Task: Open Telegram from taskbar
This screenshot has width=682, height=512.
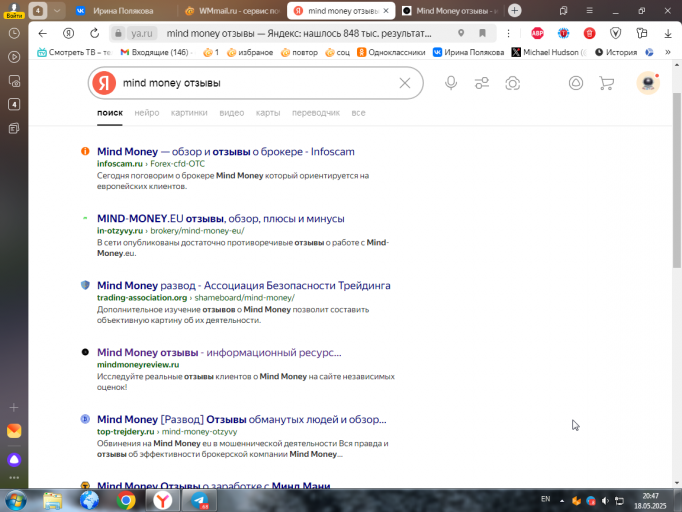Action: click(200, 501)
